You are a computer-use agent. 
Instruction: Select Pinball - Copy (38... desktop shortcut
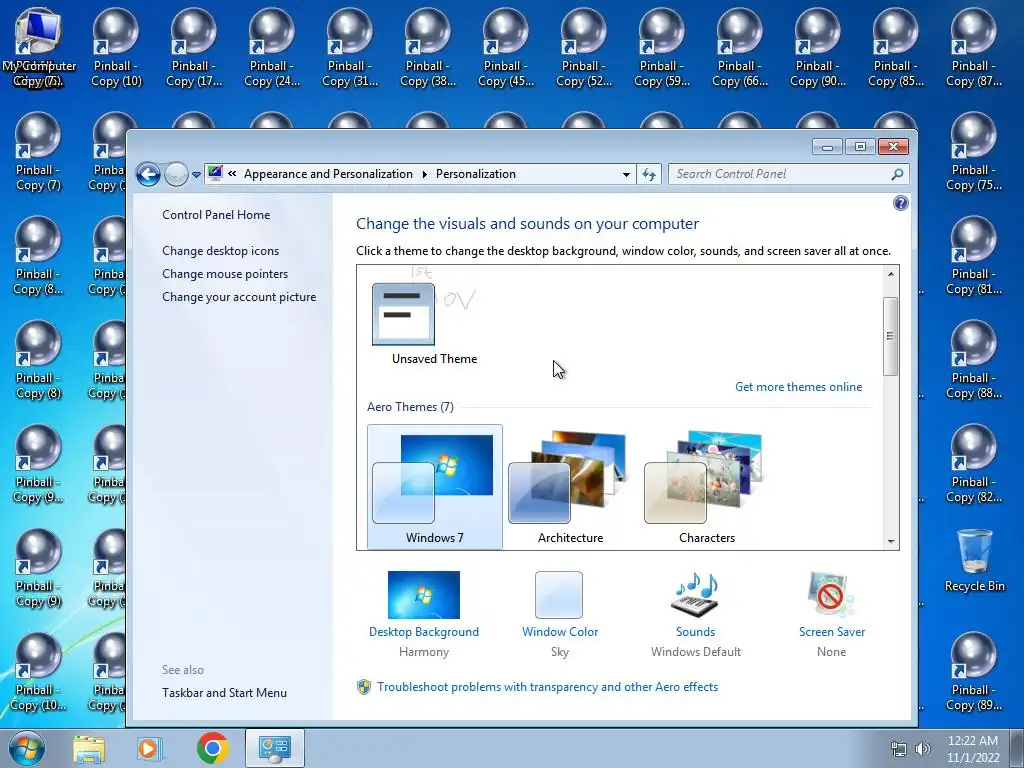point(428,47)
